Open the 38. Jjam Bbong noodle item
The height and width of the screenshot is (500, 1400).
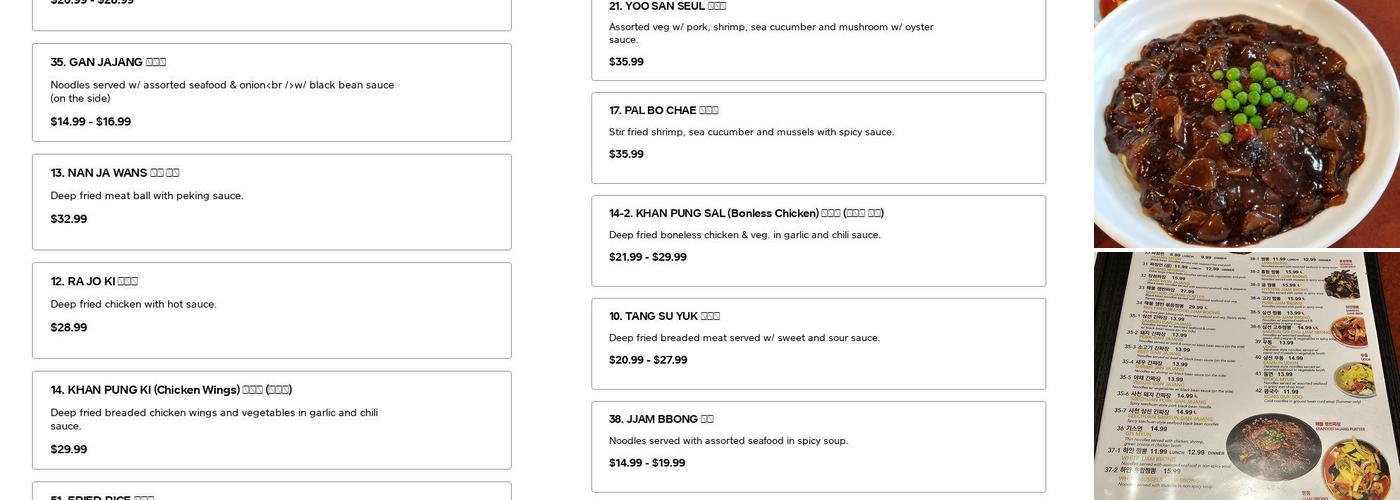click(818, 447)
